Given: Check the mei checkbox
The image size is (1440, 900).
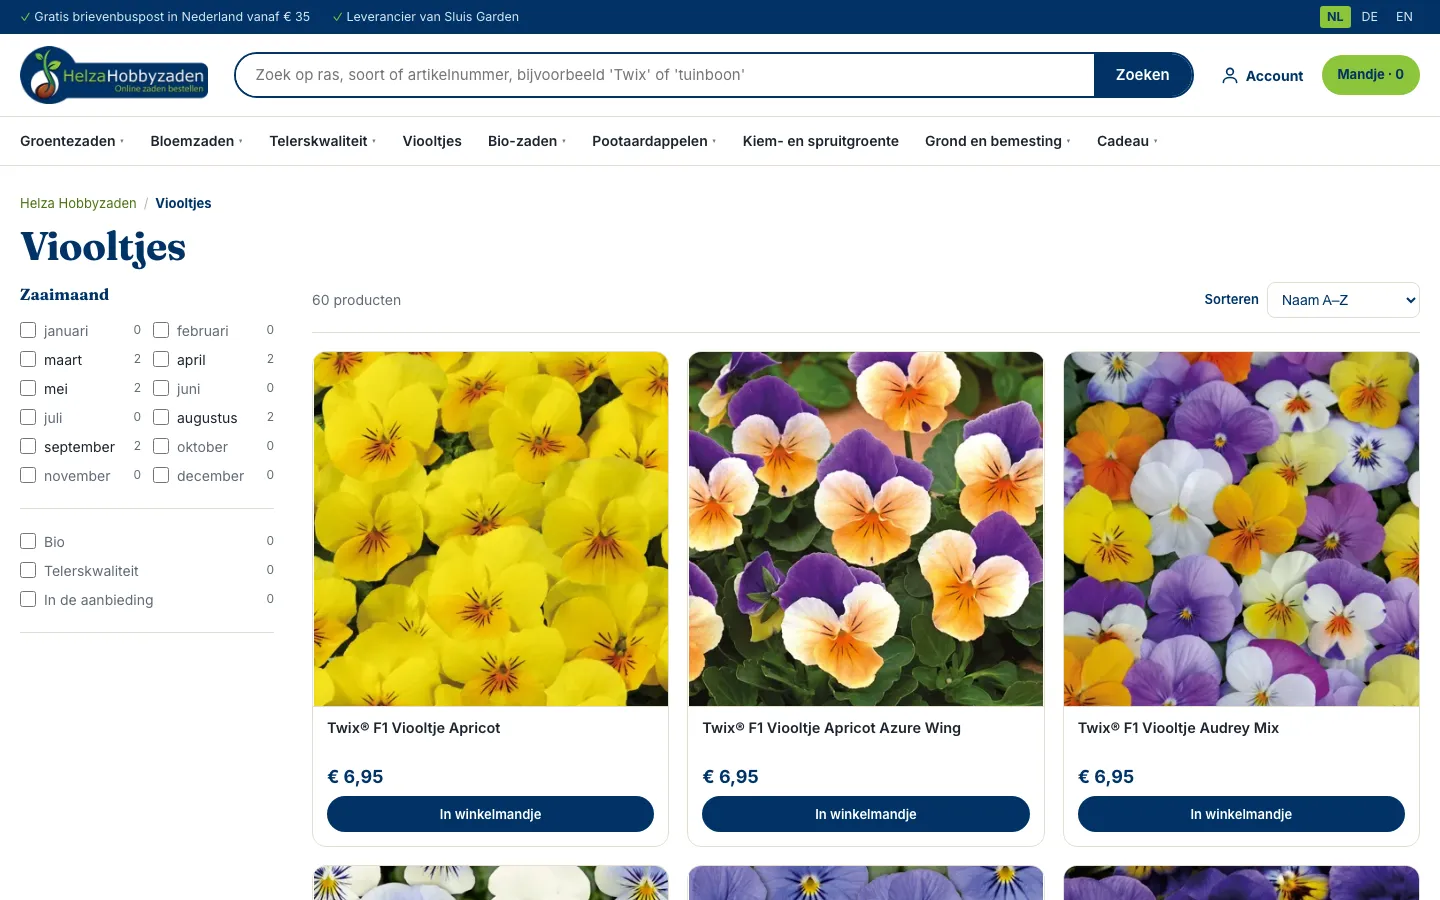Looking at the screenshot, I should coord(28,388).
